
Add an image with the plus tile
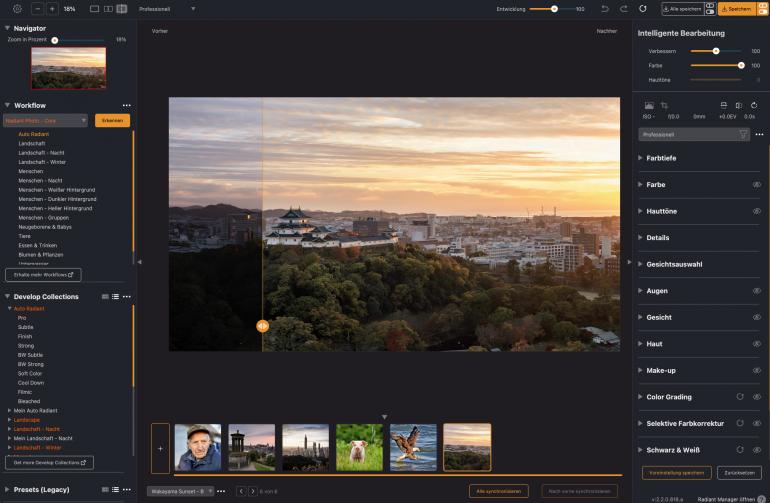pyautogui.click(x=160, y=447)
